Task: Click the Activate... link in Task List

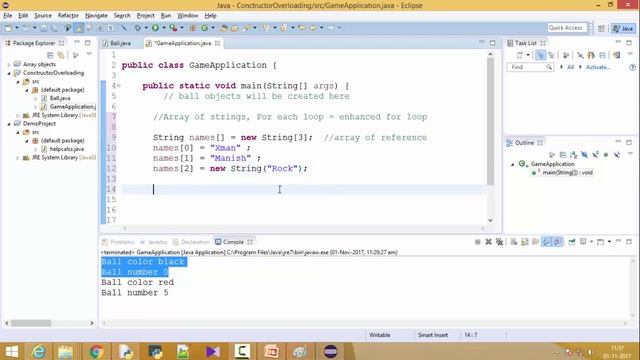Action: click(x=598, y=67)
